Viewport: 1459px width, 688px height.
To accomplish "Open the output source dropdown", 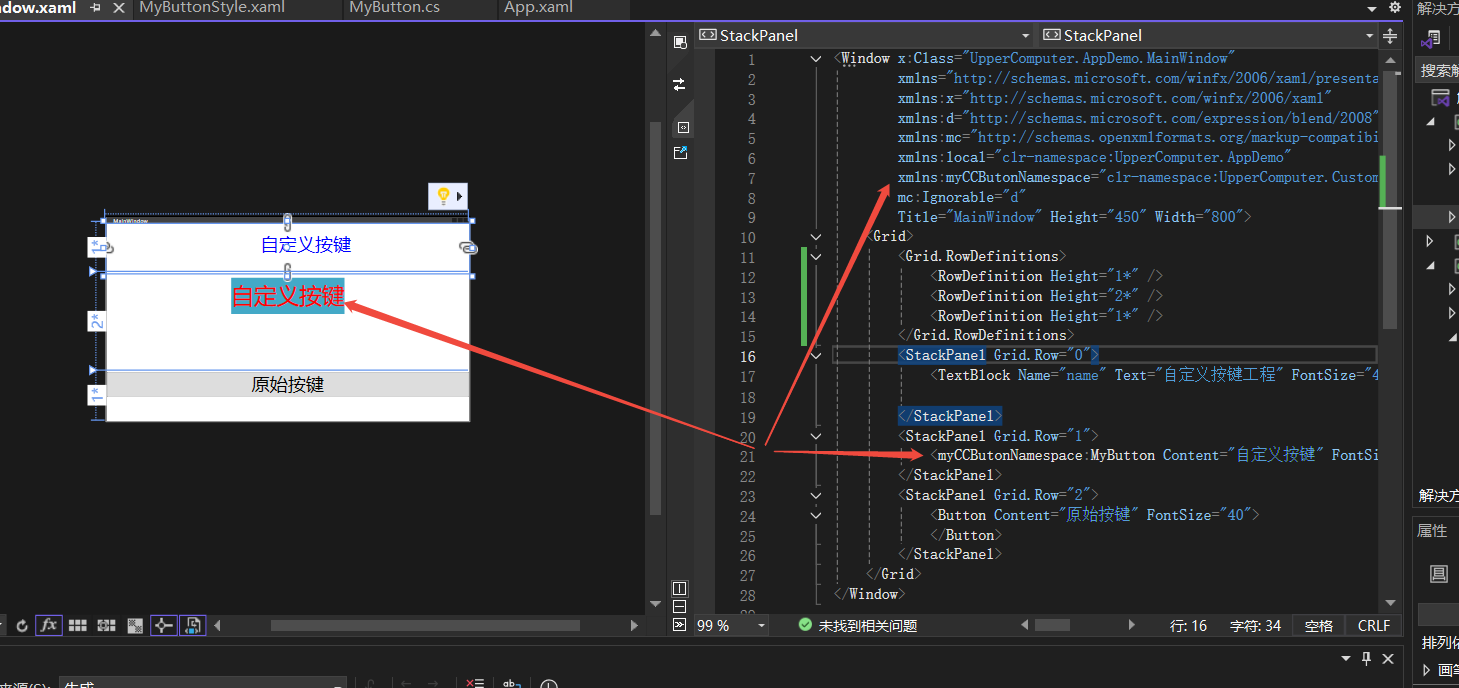I will pyautogui.click(x=204, y=684).
